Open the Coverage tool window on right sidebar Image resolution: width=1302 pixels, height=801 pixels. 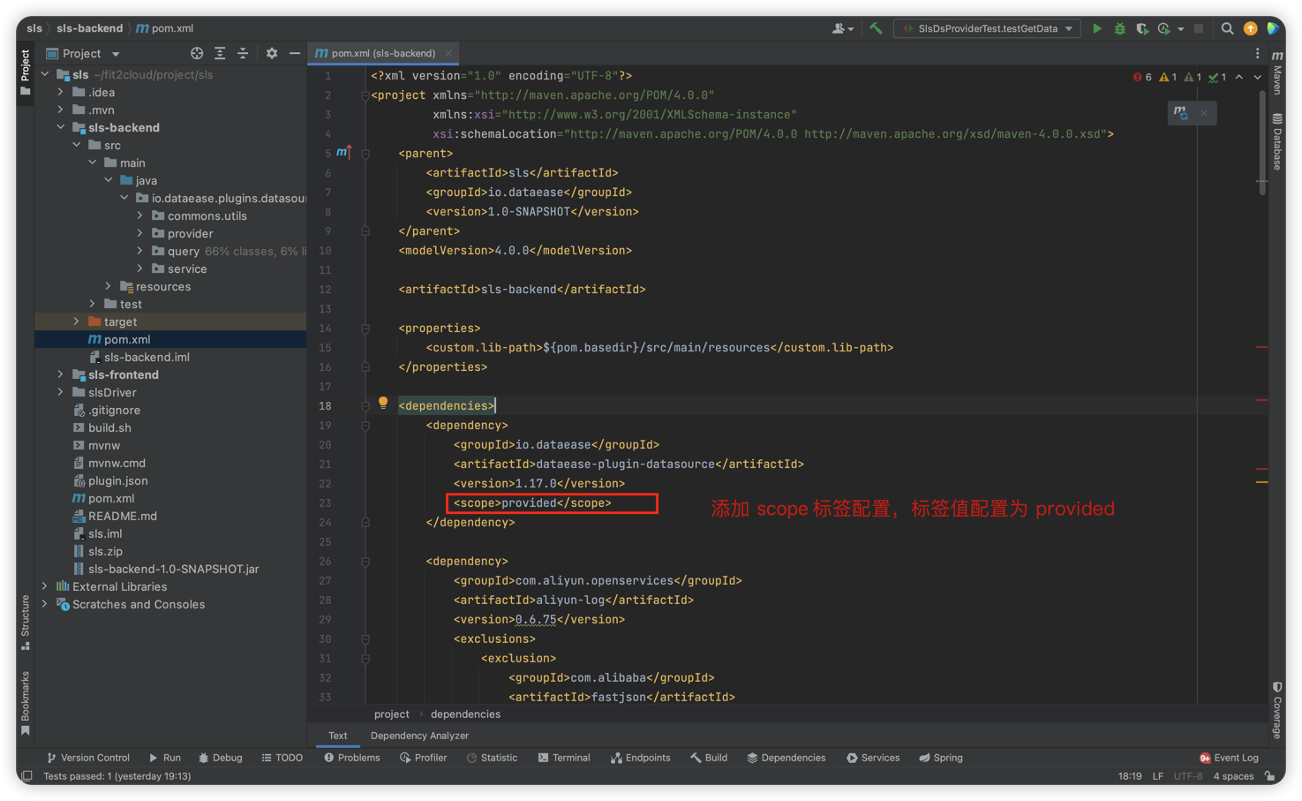click(x=1277, y=712)
